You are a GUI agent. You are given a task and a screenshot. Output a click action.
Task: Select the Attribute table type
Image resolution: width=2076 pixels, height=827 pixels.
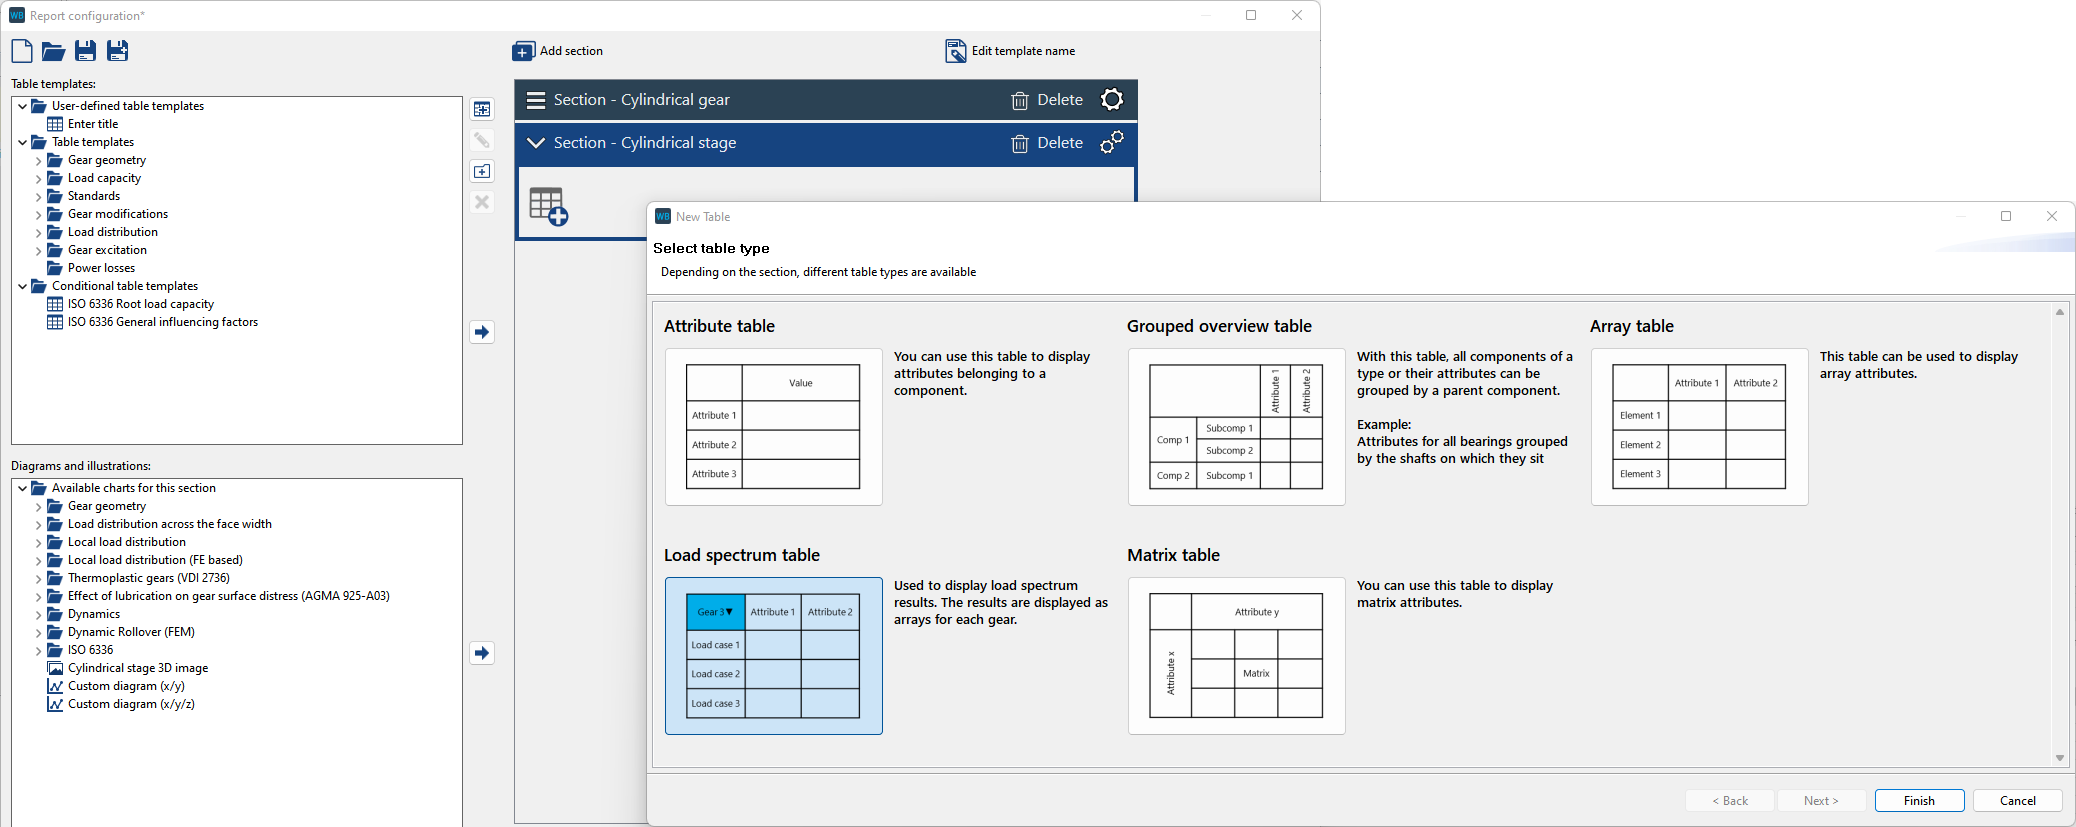click(x=773, y=426)
